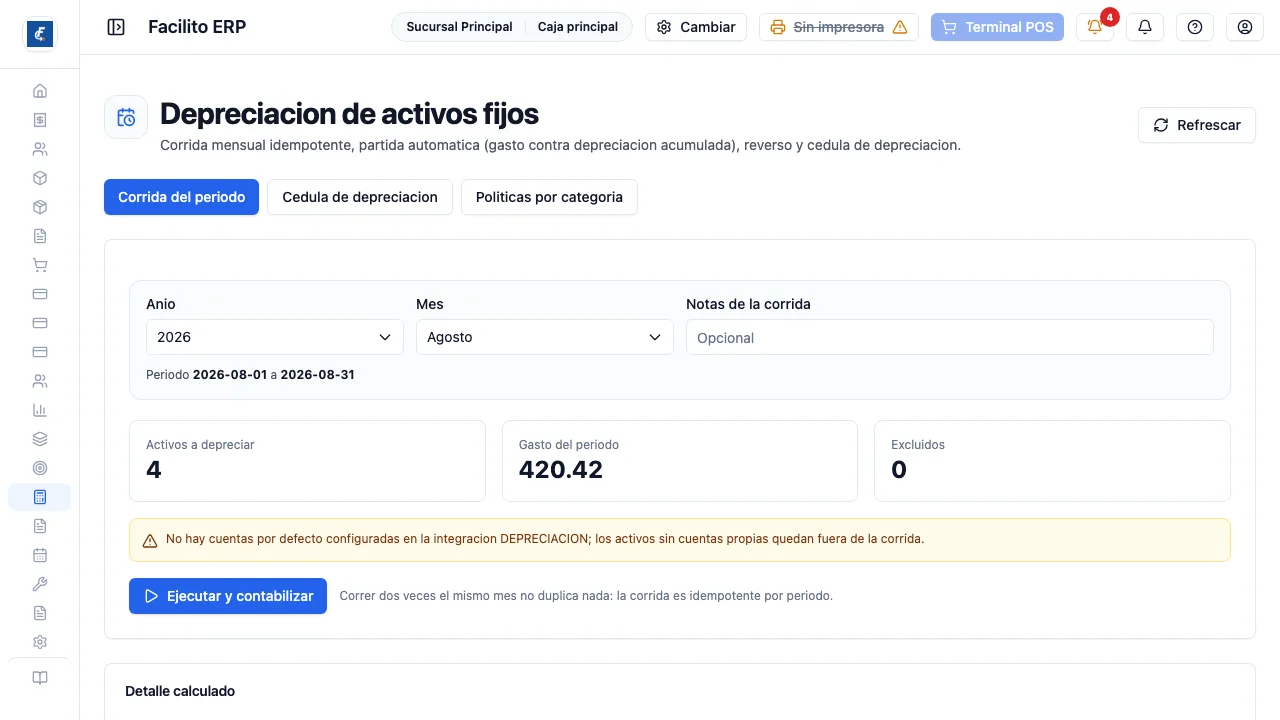The height and width of the screenshot is (720, 1280).
Task: Click the Notas de la corrida input
Action: click(950, 337)
